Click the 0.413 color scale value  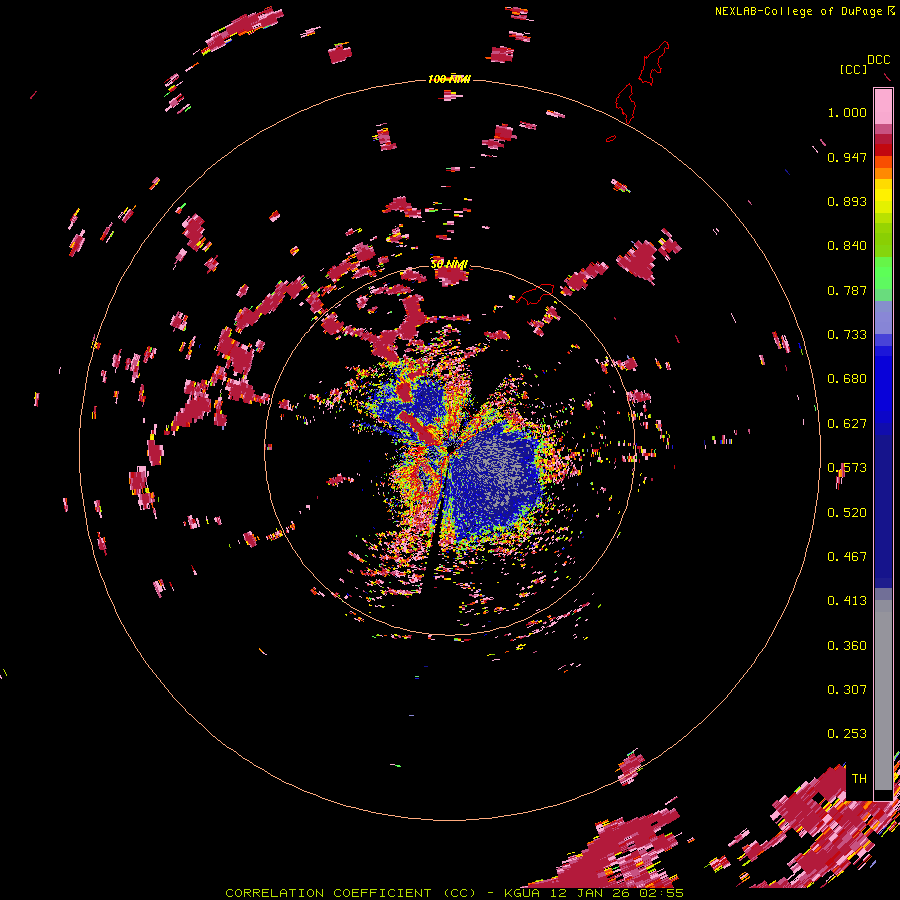847,601
